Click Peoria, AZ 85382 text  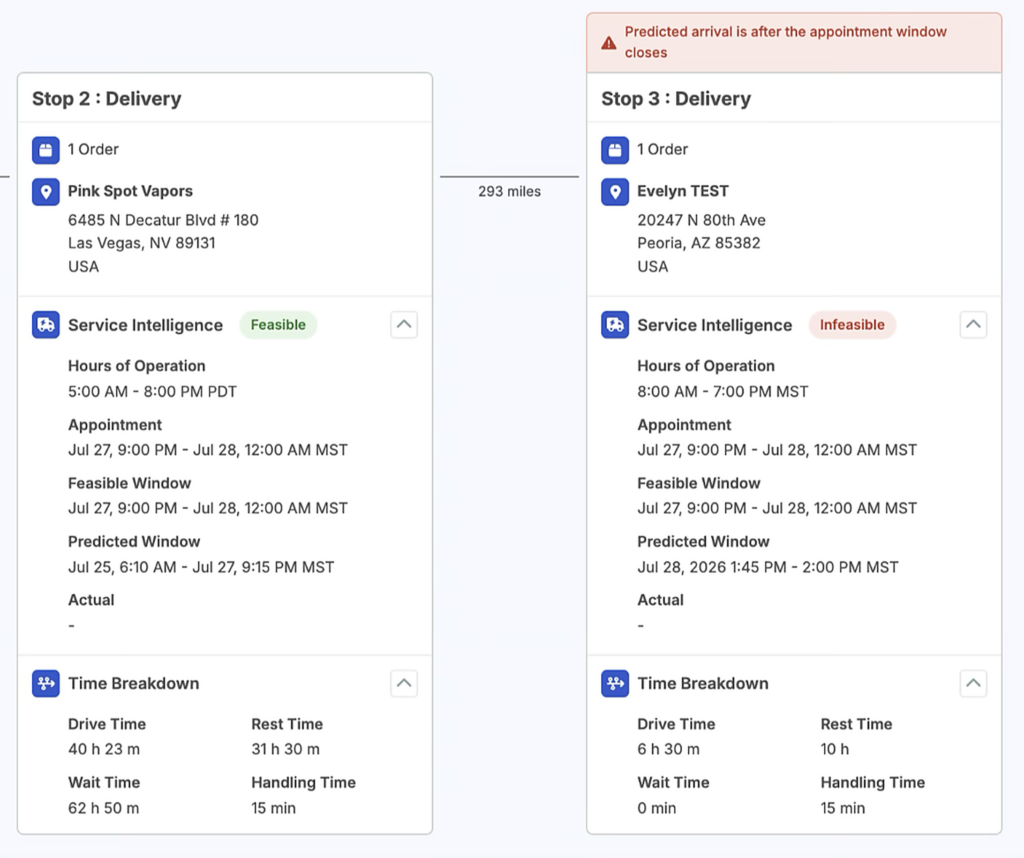(x=699, y=243)
